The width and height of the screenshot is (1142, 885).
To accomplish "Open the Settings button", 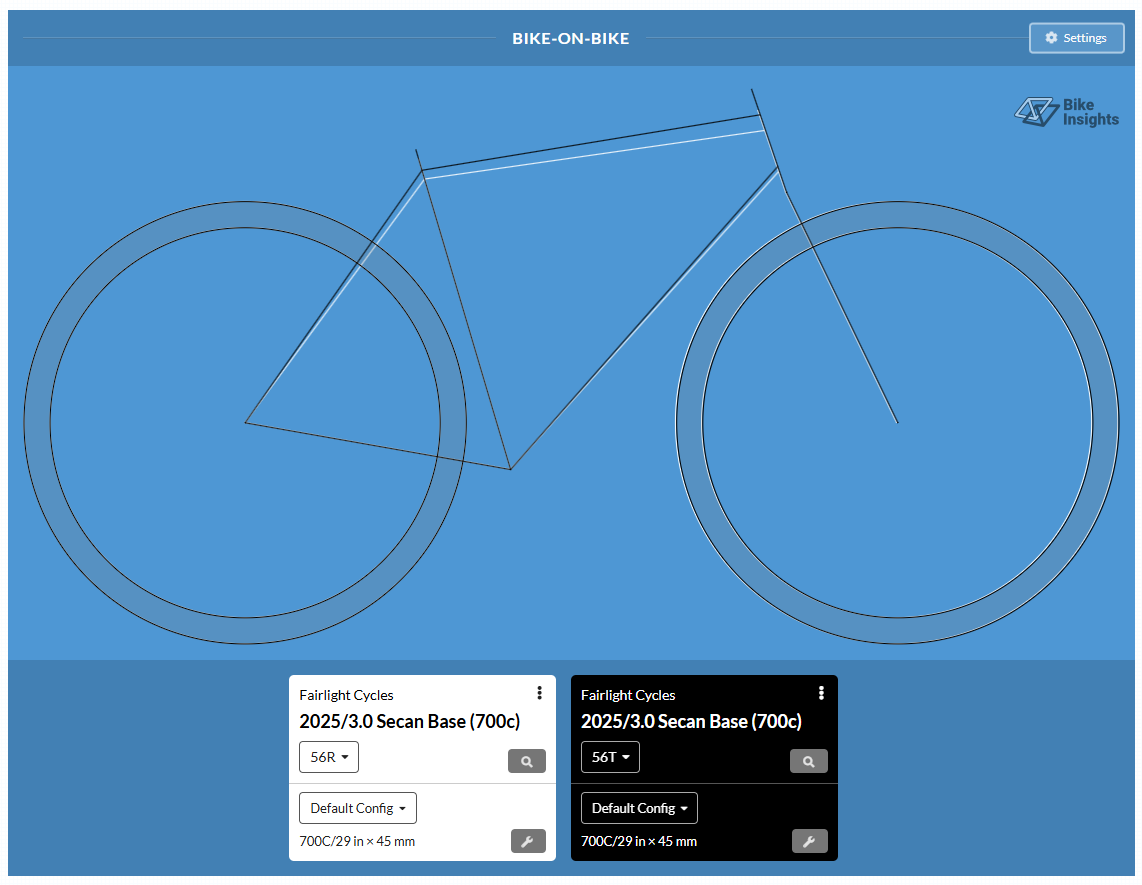I will 1076,38.
